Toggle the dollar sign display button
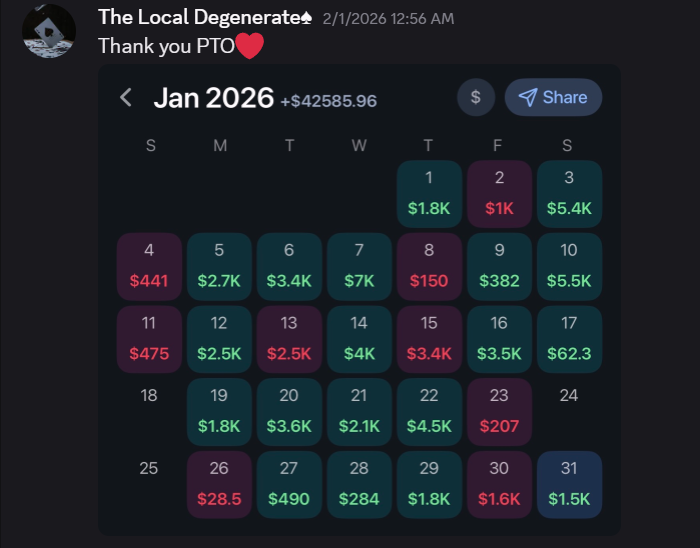This screenshot has width=700, height=548. (x=476, y=97)
